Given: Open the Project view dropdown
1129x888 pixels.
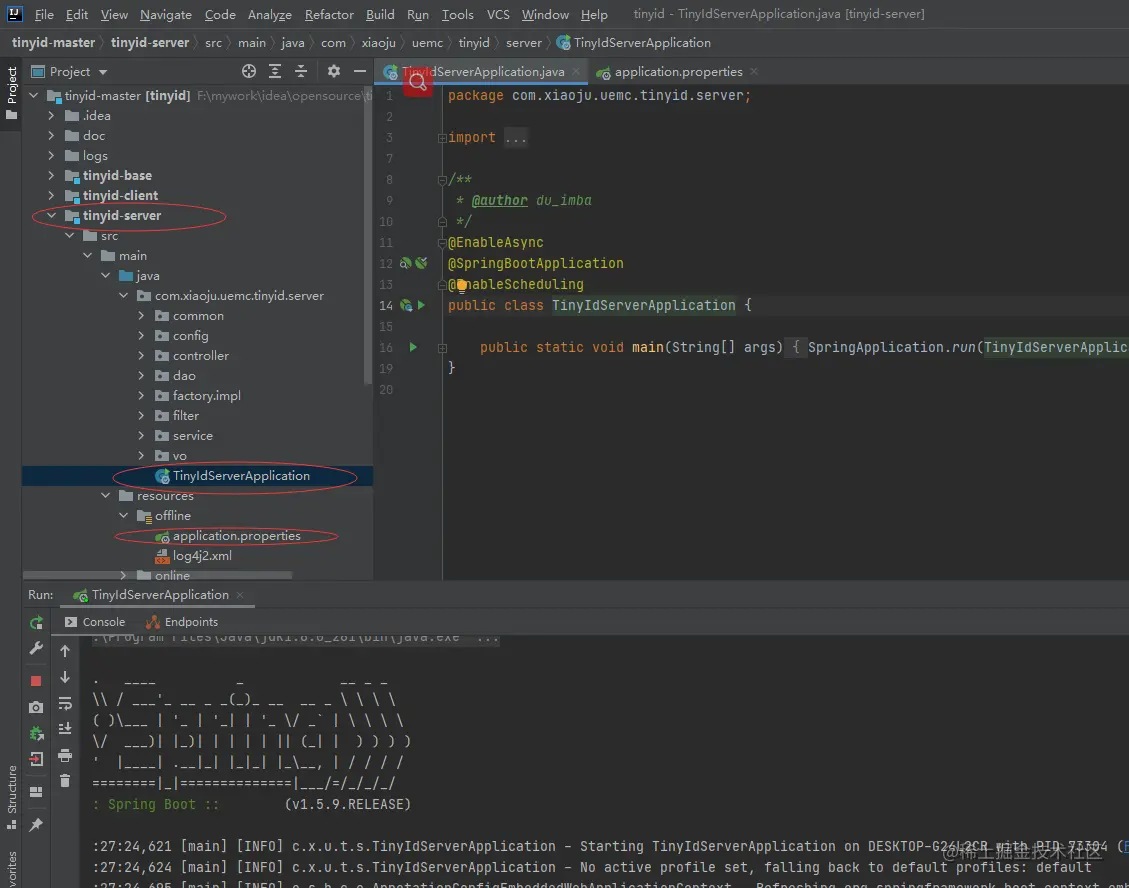Looking at the screenshot, I should pyautogui.click(x=103, y=72).
